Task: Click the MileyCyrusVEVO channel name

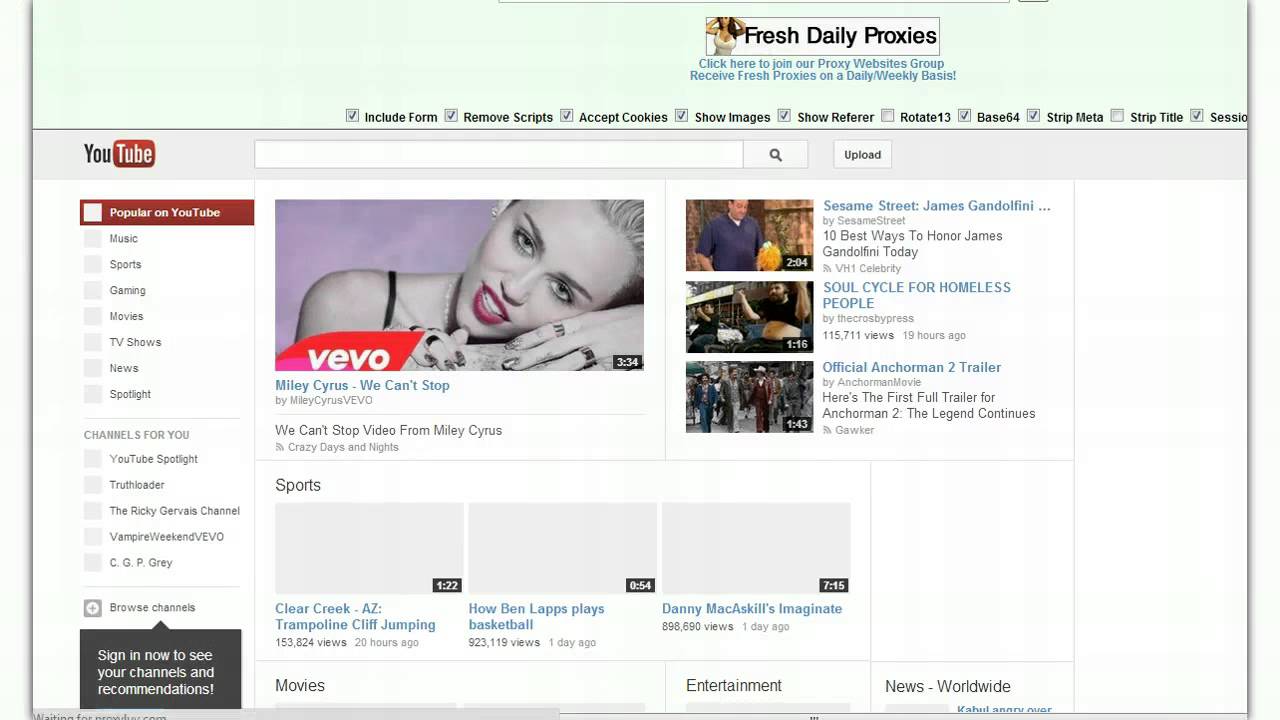Action: point(331,401)
